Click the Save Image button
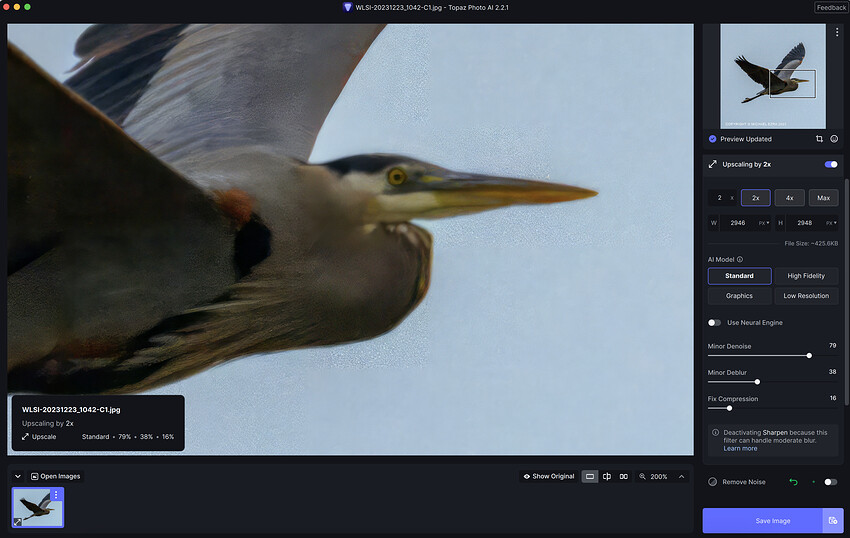850x538 pixels. point(760,520)
